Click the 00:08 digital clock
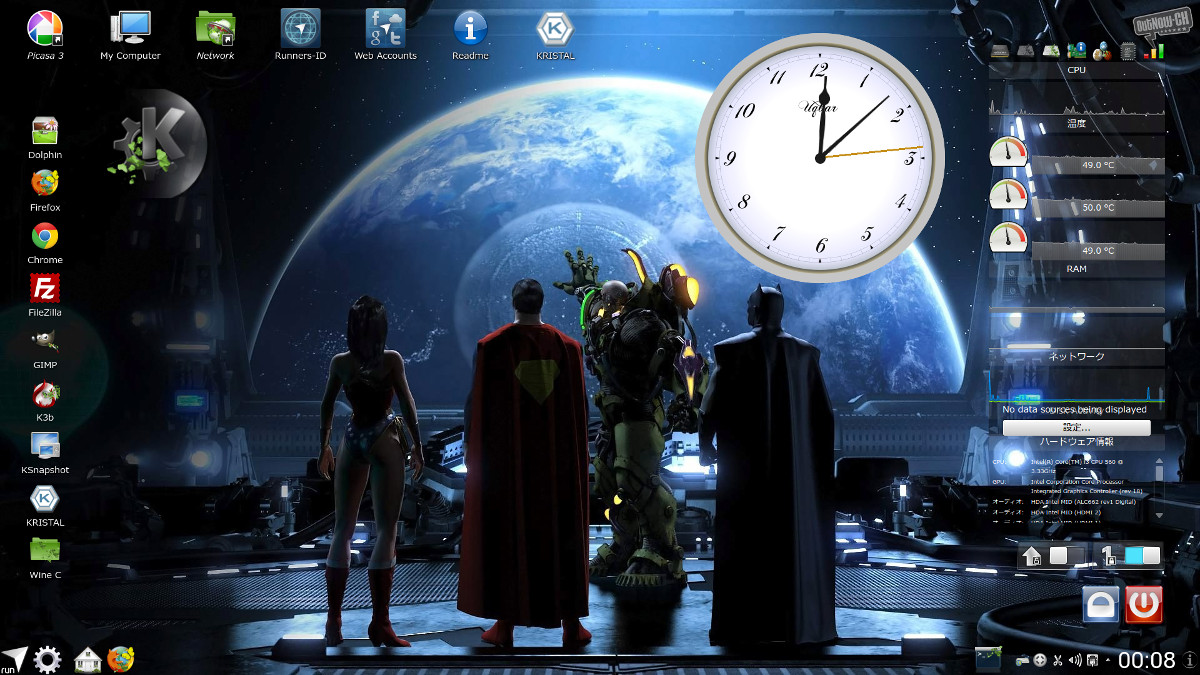 tap(1147, 660)
